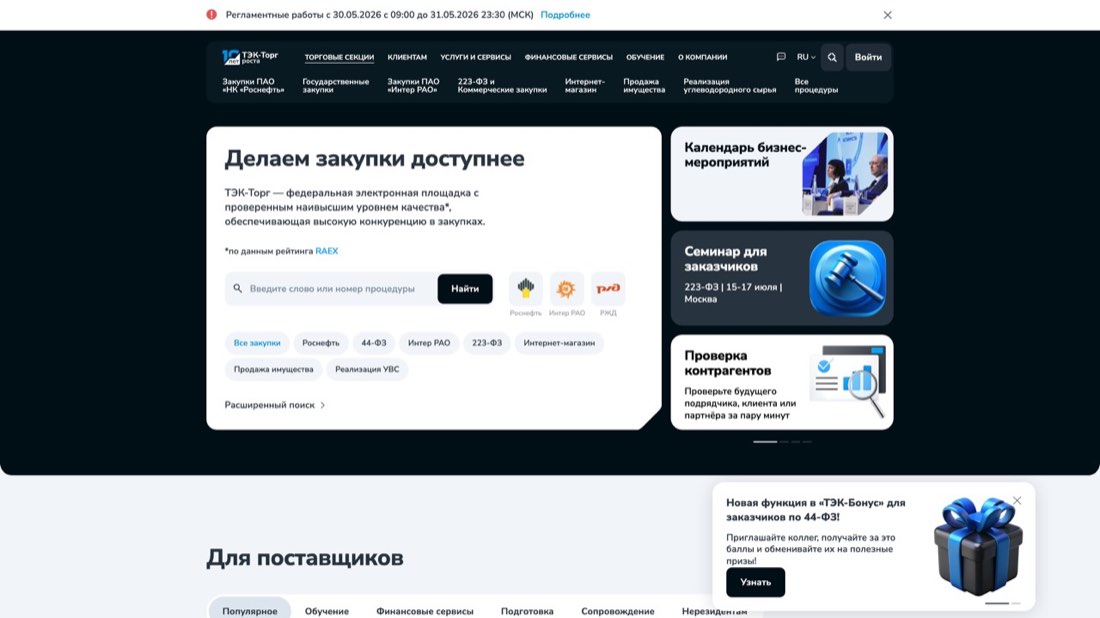Select the Все закупки filter chip
1100x618 pixels.
(257, 343)
